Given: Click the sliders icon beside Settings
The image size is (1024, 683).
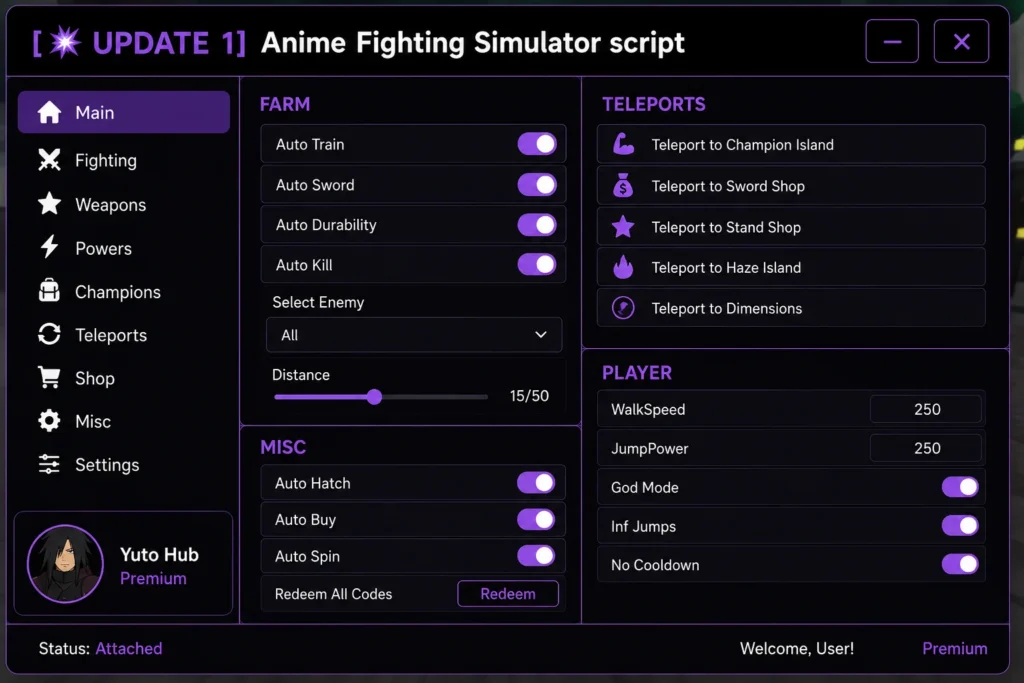Looking at the screenshot, I should coord(49,464).
